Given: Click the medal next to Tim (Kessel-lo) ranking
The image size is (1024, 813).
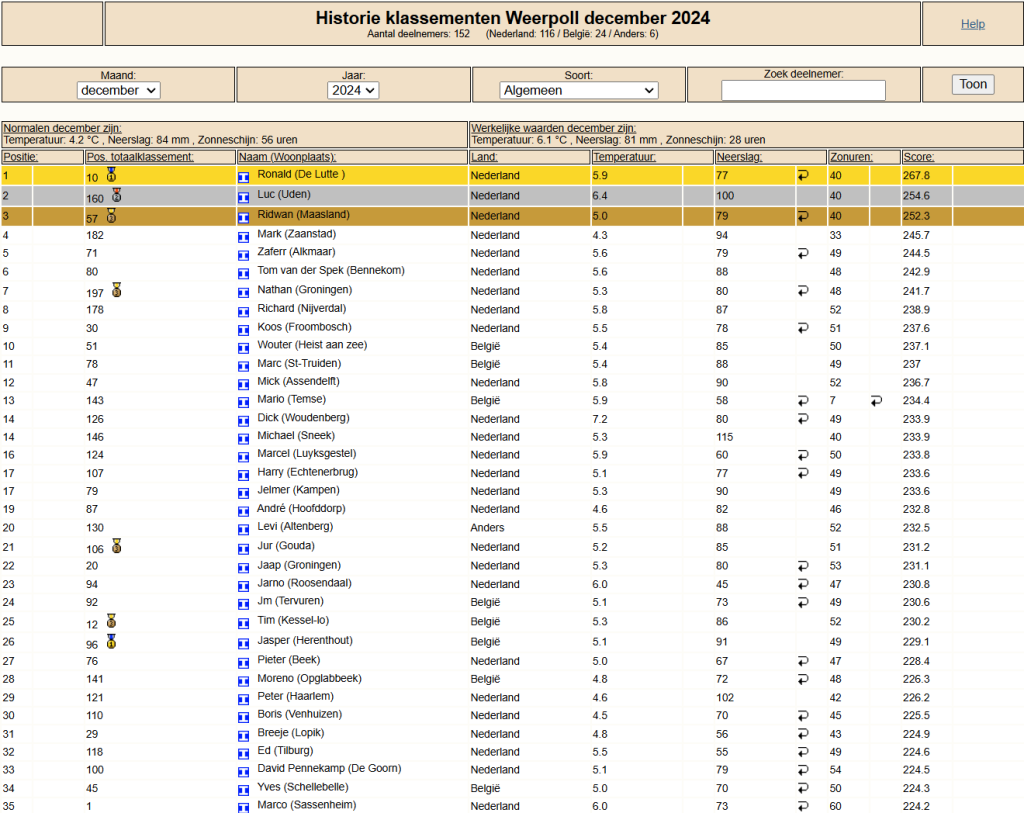Looking at the screenshot, I should [111, 621].
